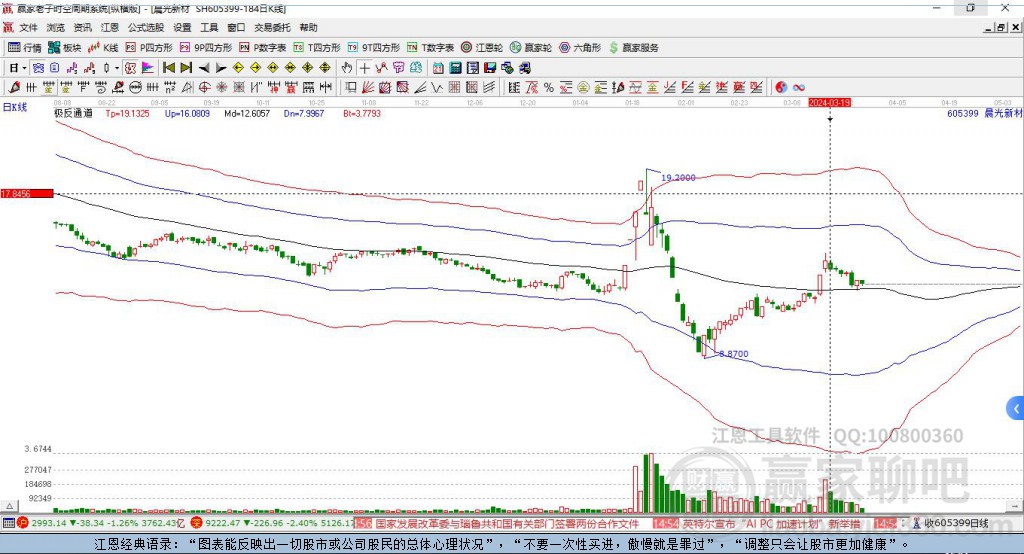This screenshot has width=1024, height=554.
Task: Open the calendar date icon
Action: tap(438, 68)
